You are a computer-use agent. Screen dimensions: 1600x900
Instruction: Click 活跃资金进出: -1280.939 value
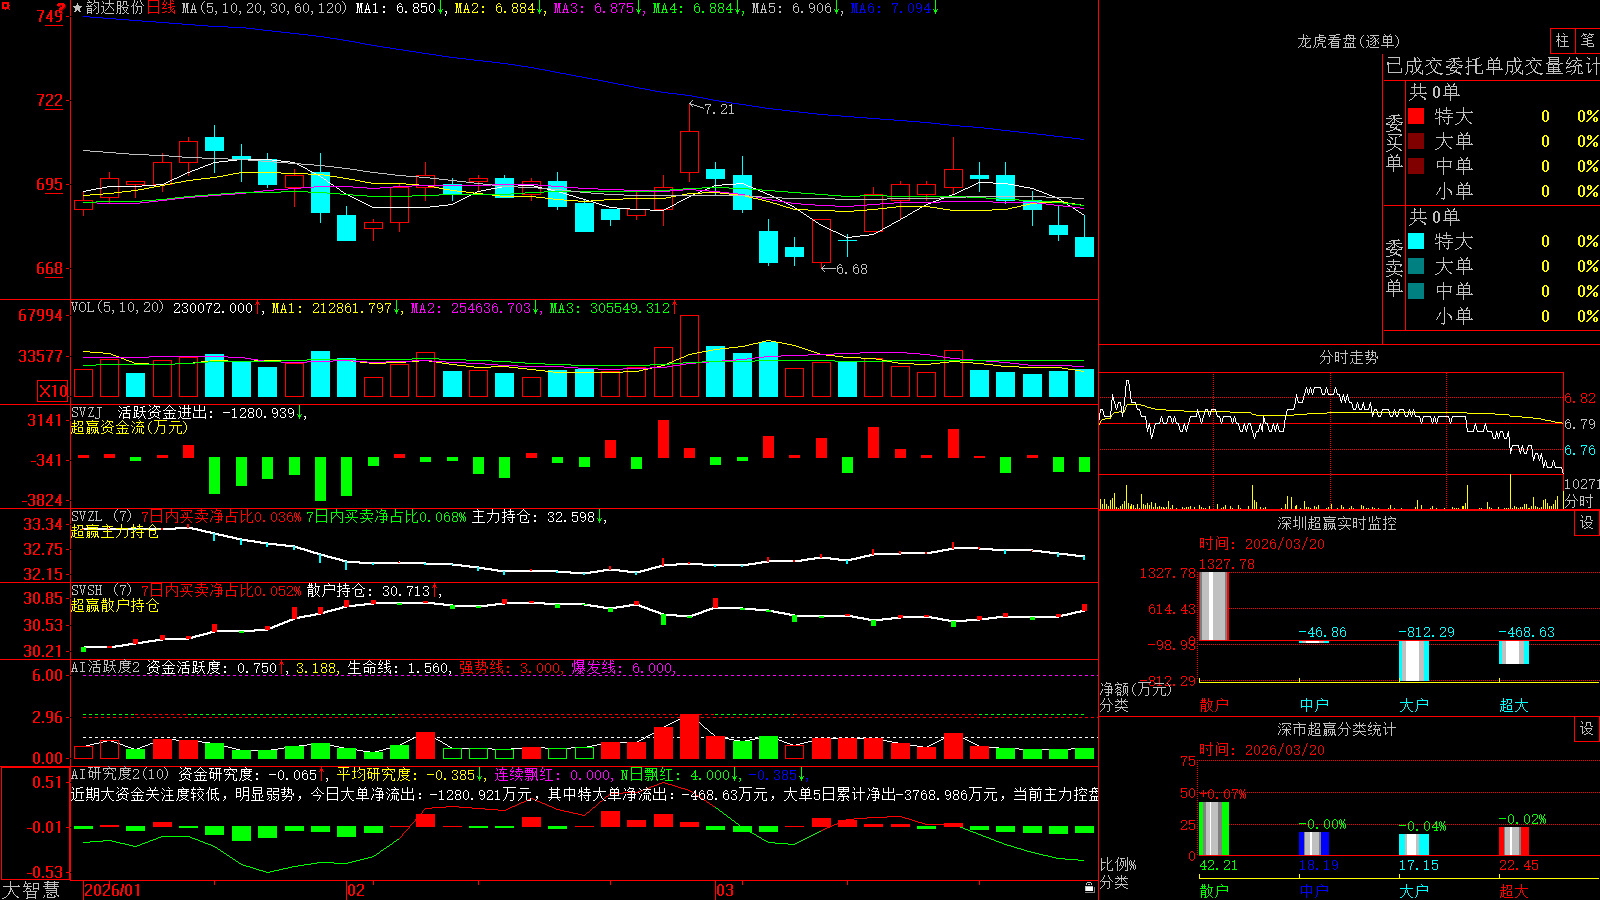pos(209,412)
